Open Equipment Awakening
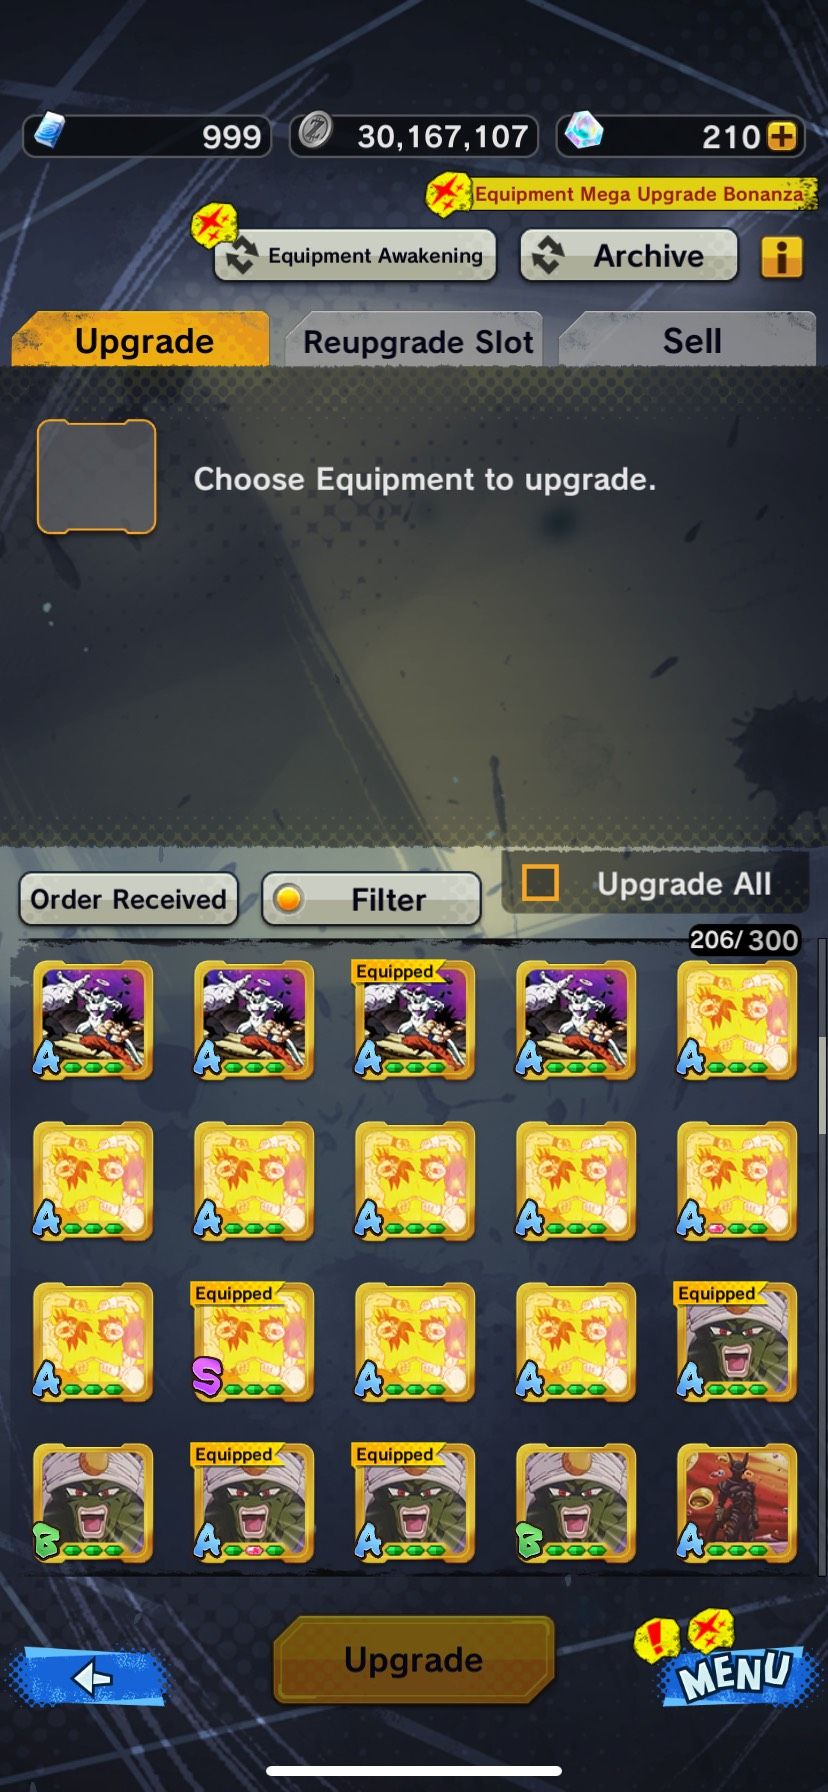The width and height of the screenshot is (828, 1792). [x=355, y=255]
